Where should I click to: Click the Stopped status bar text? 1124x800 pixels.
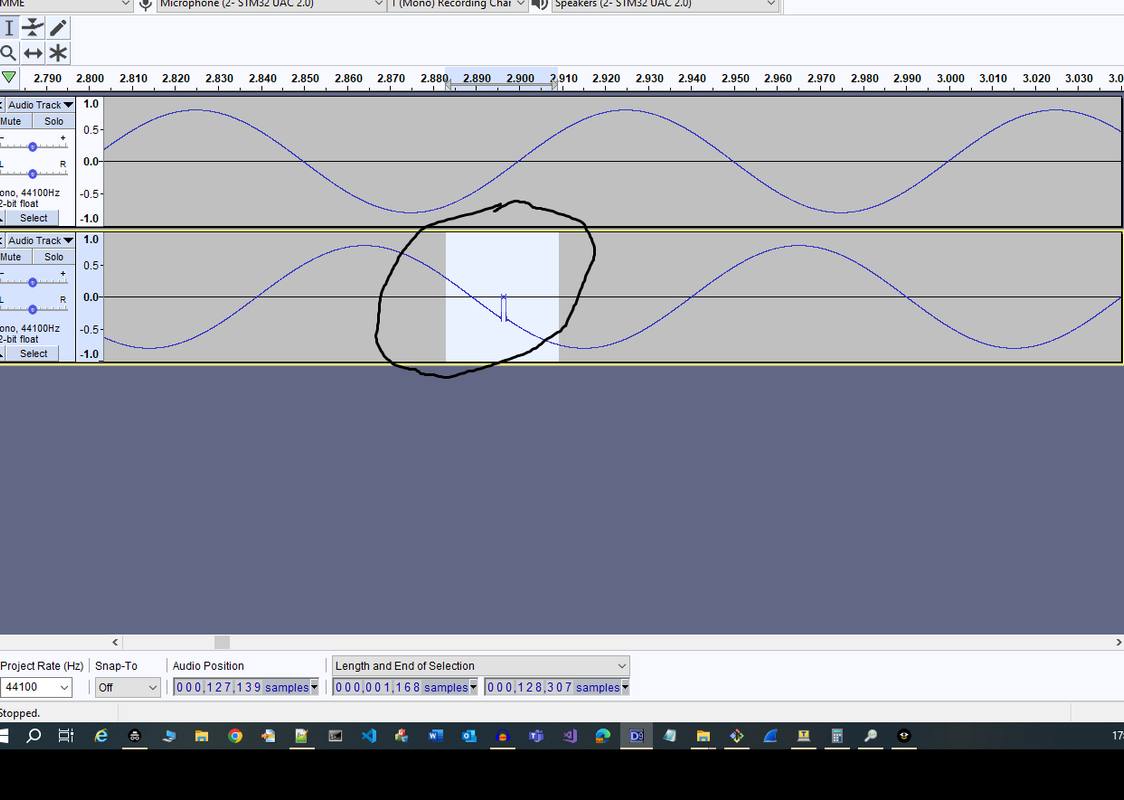pyautogui.click(x=20, y=713)
